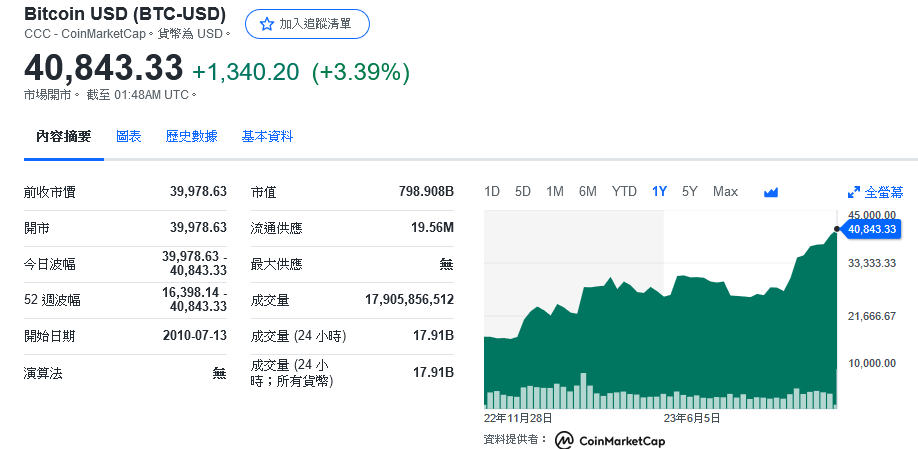The image size is (918, 449).
Task: Click the Bitcoin USD (BTC-USD) title
Action: (x=125, y=13)
